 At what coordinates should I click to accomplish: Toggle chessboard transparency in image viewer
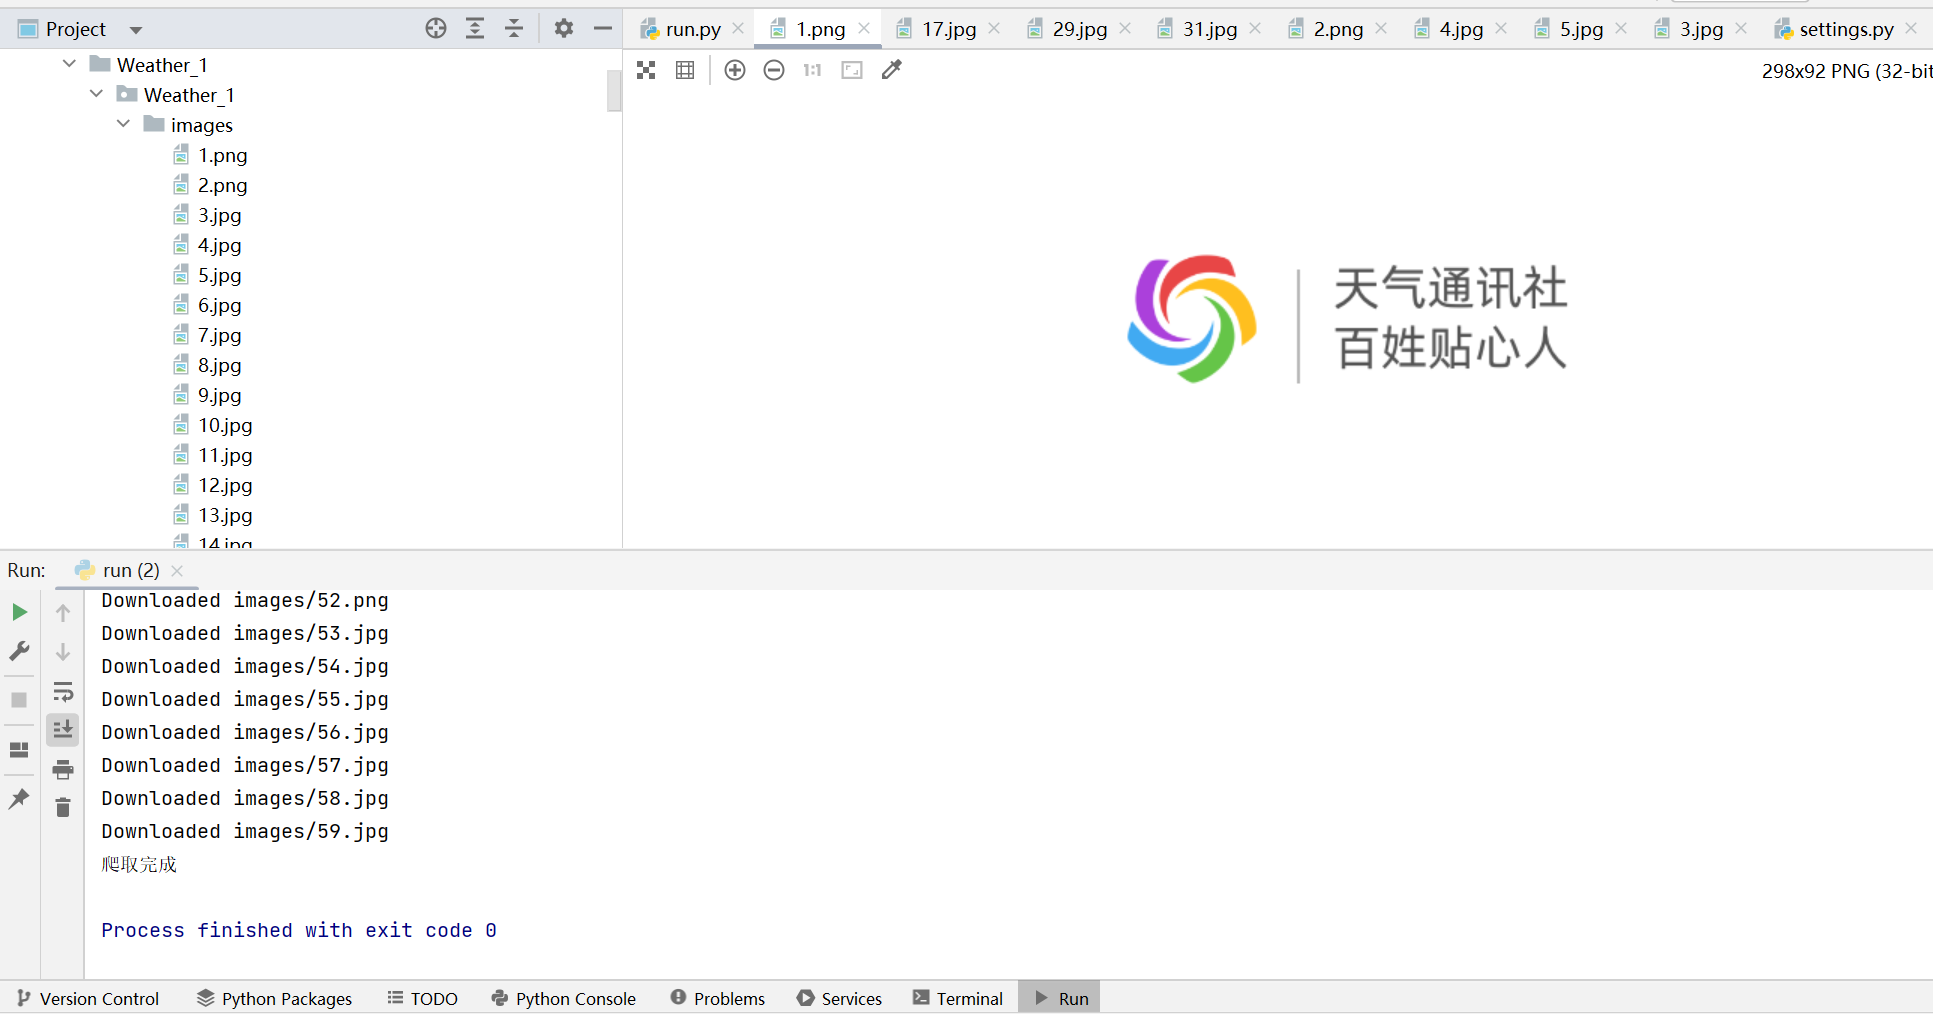(x=646, y=70)
